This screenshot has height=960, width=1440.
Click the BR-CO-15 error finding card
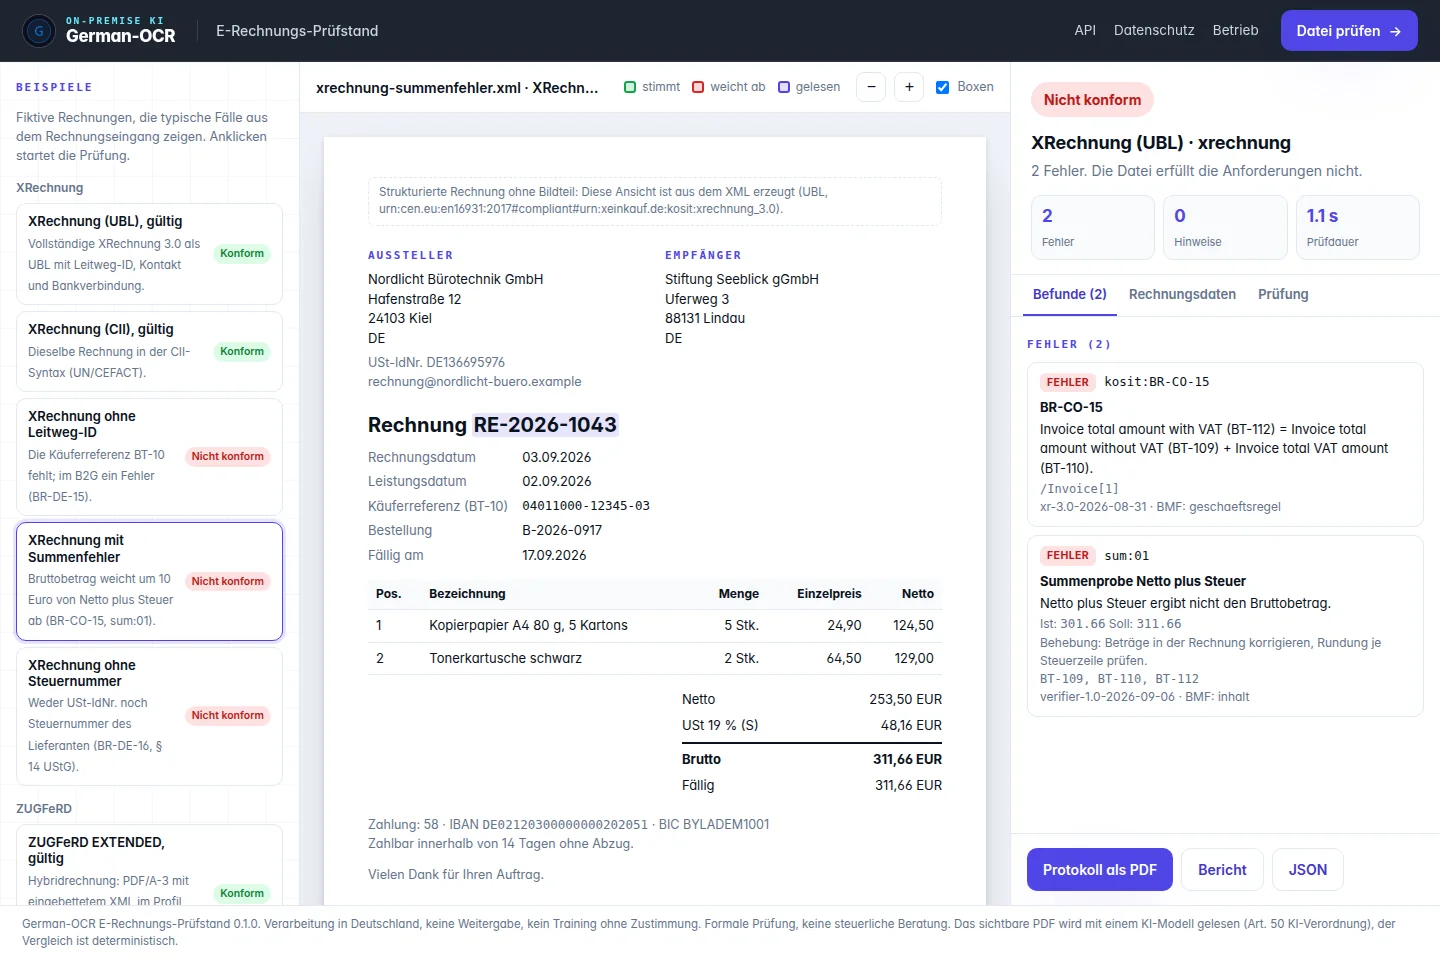1225,444
